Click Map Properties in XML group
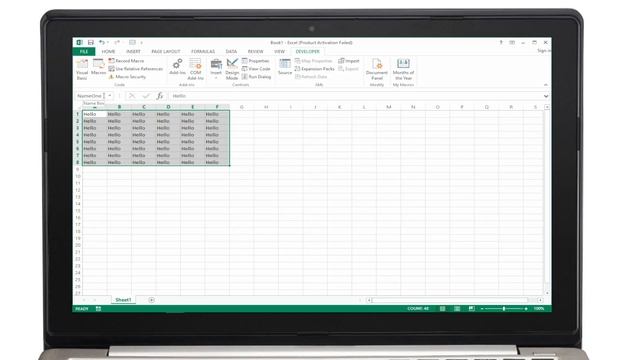The width and height of the screenshot is (640, 360). pyautogui.click(x=313, y=60)
